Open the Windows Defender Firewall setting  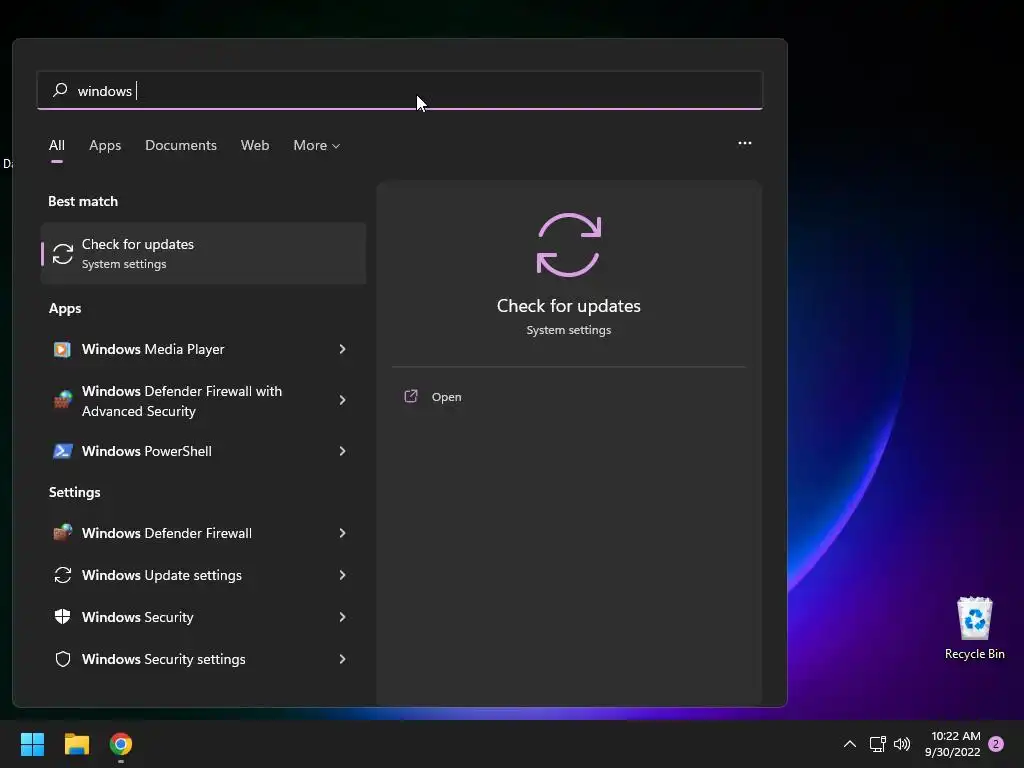click(x=203, y=533)
